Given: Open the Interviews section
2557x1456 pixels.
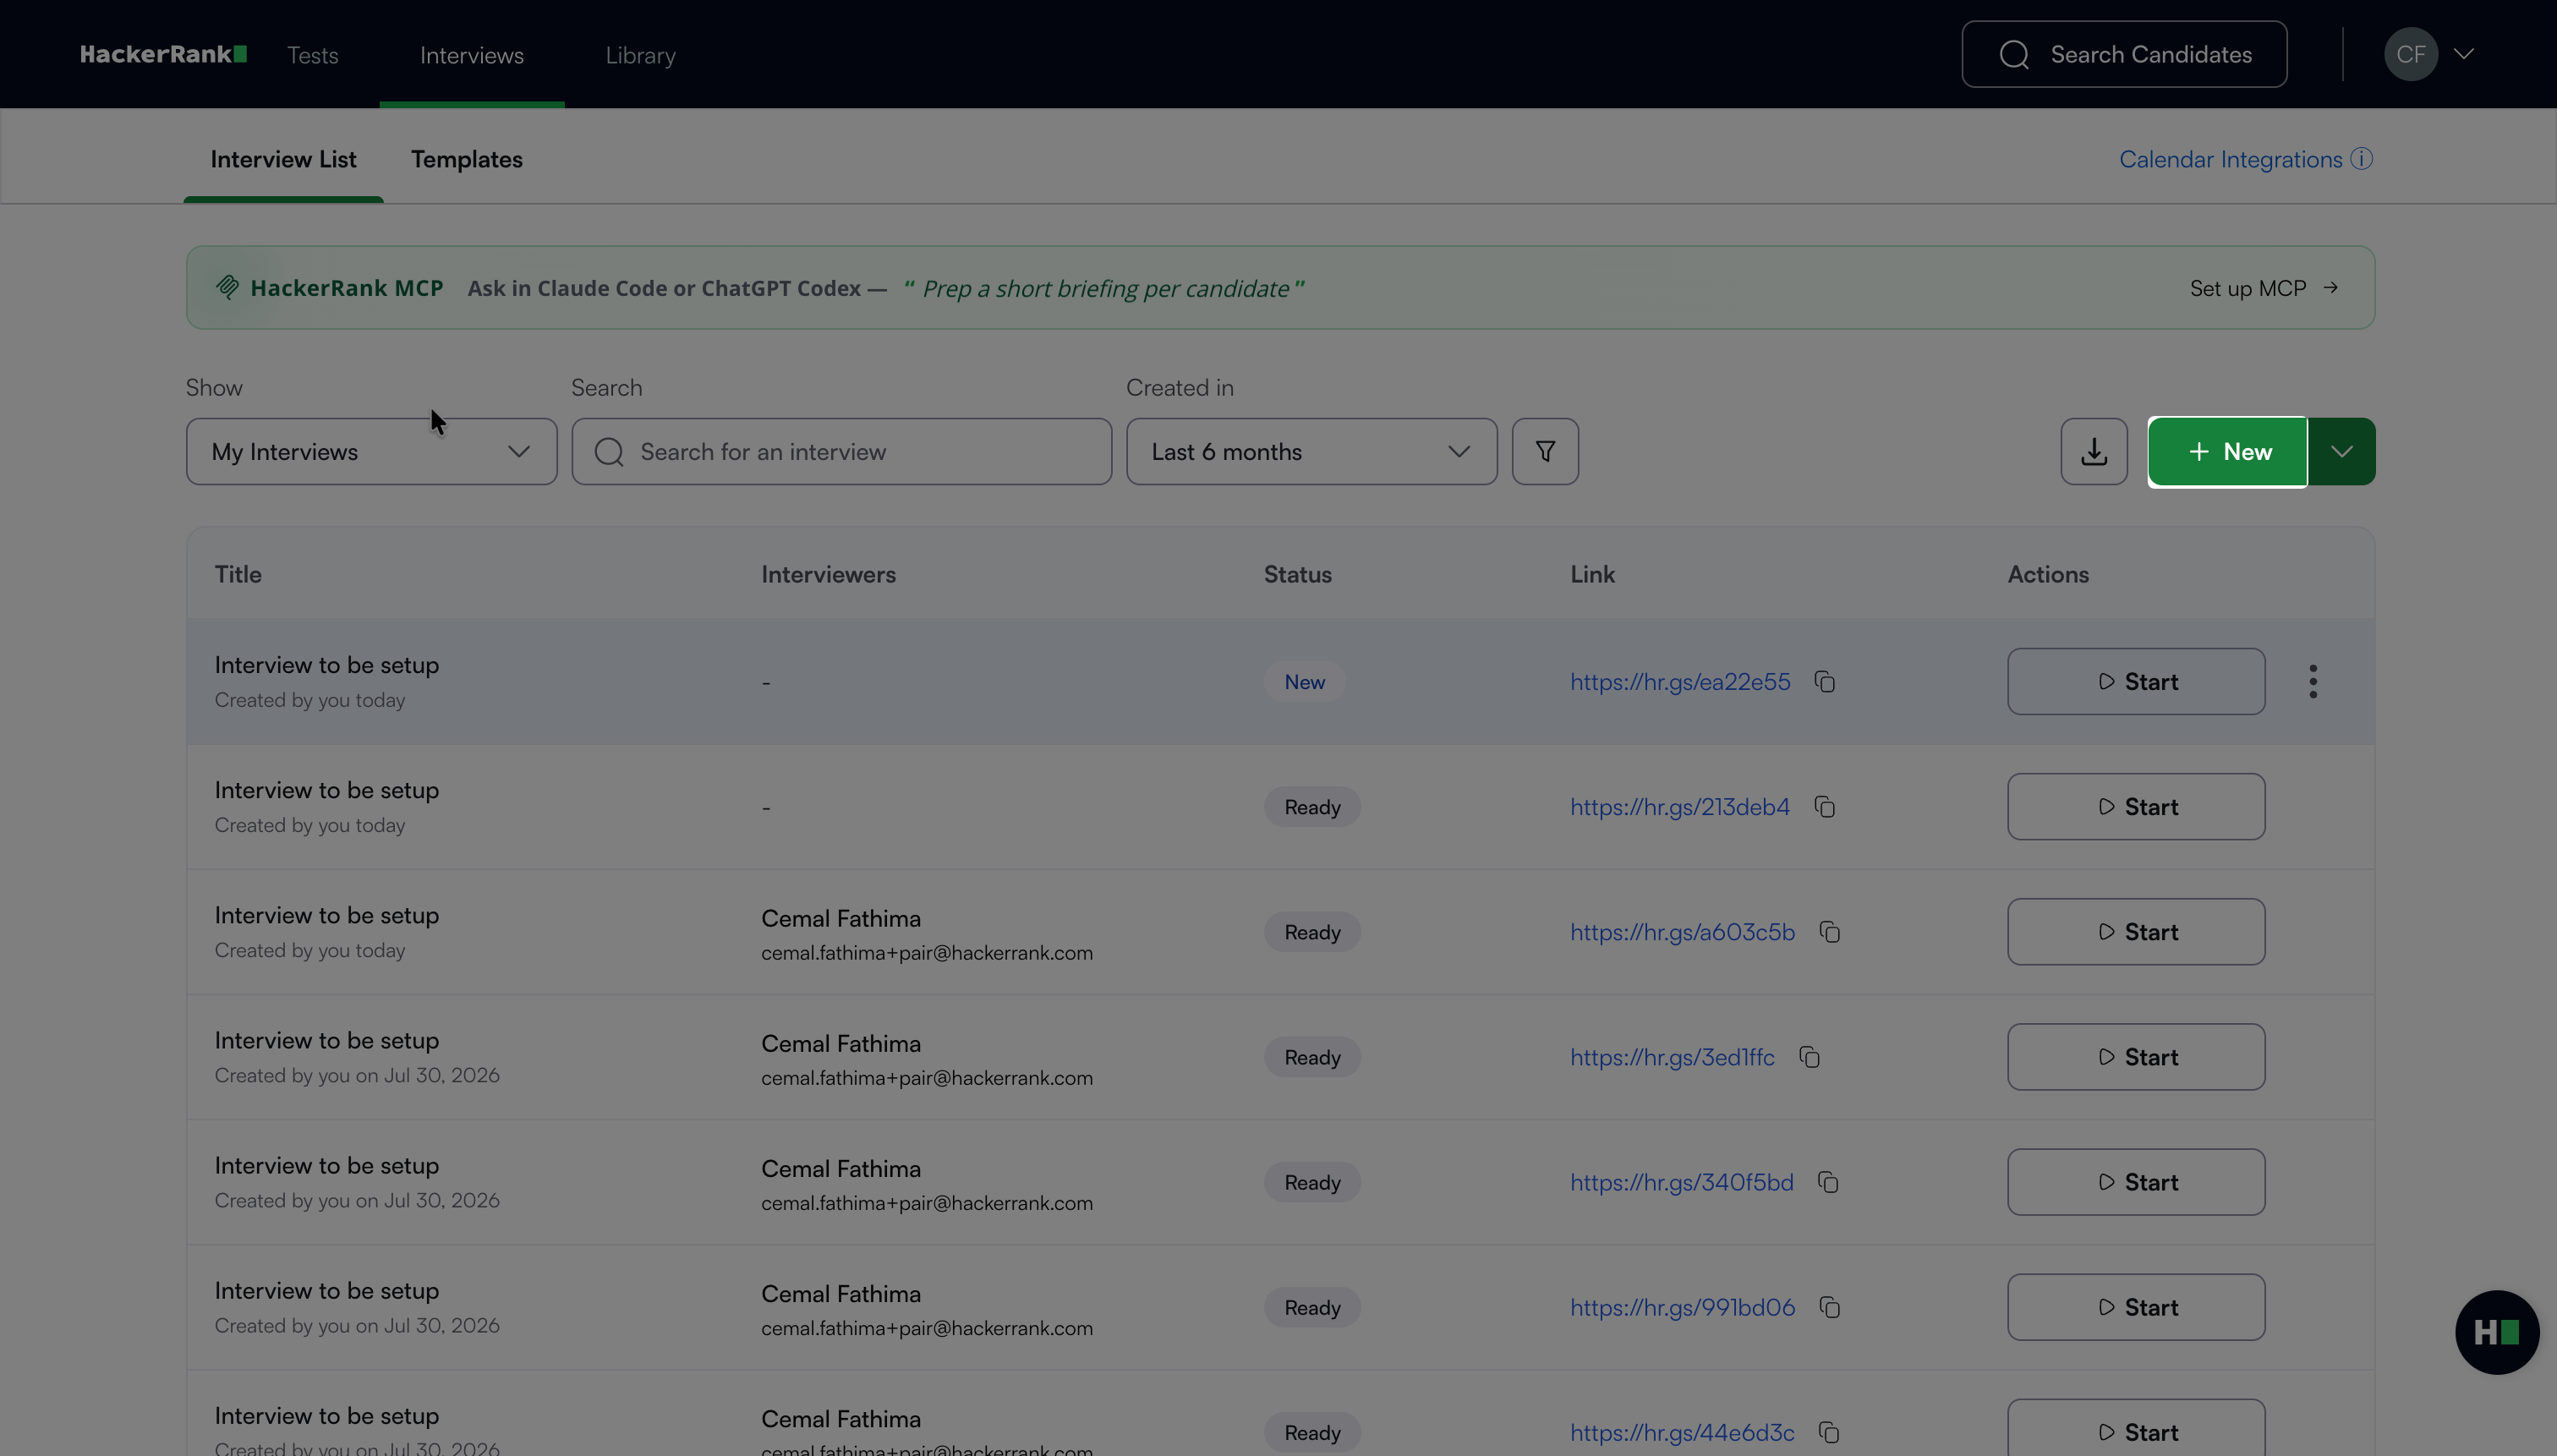Looking at the screenshot, I should pos(472,55).
